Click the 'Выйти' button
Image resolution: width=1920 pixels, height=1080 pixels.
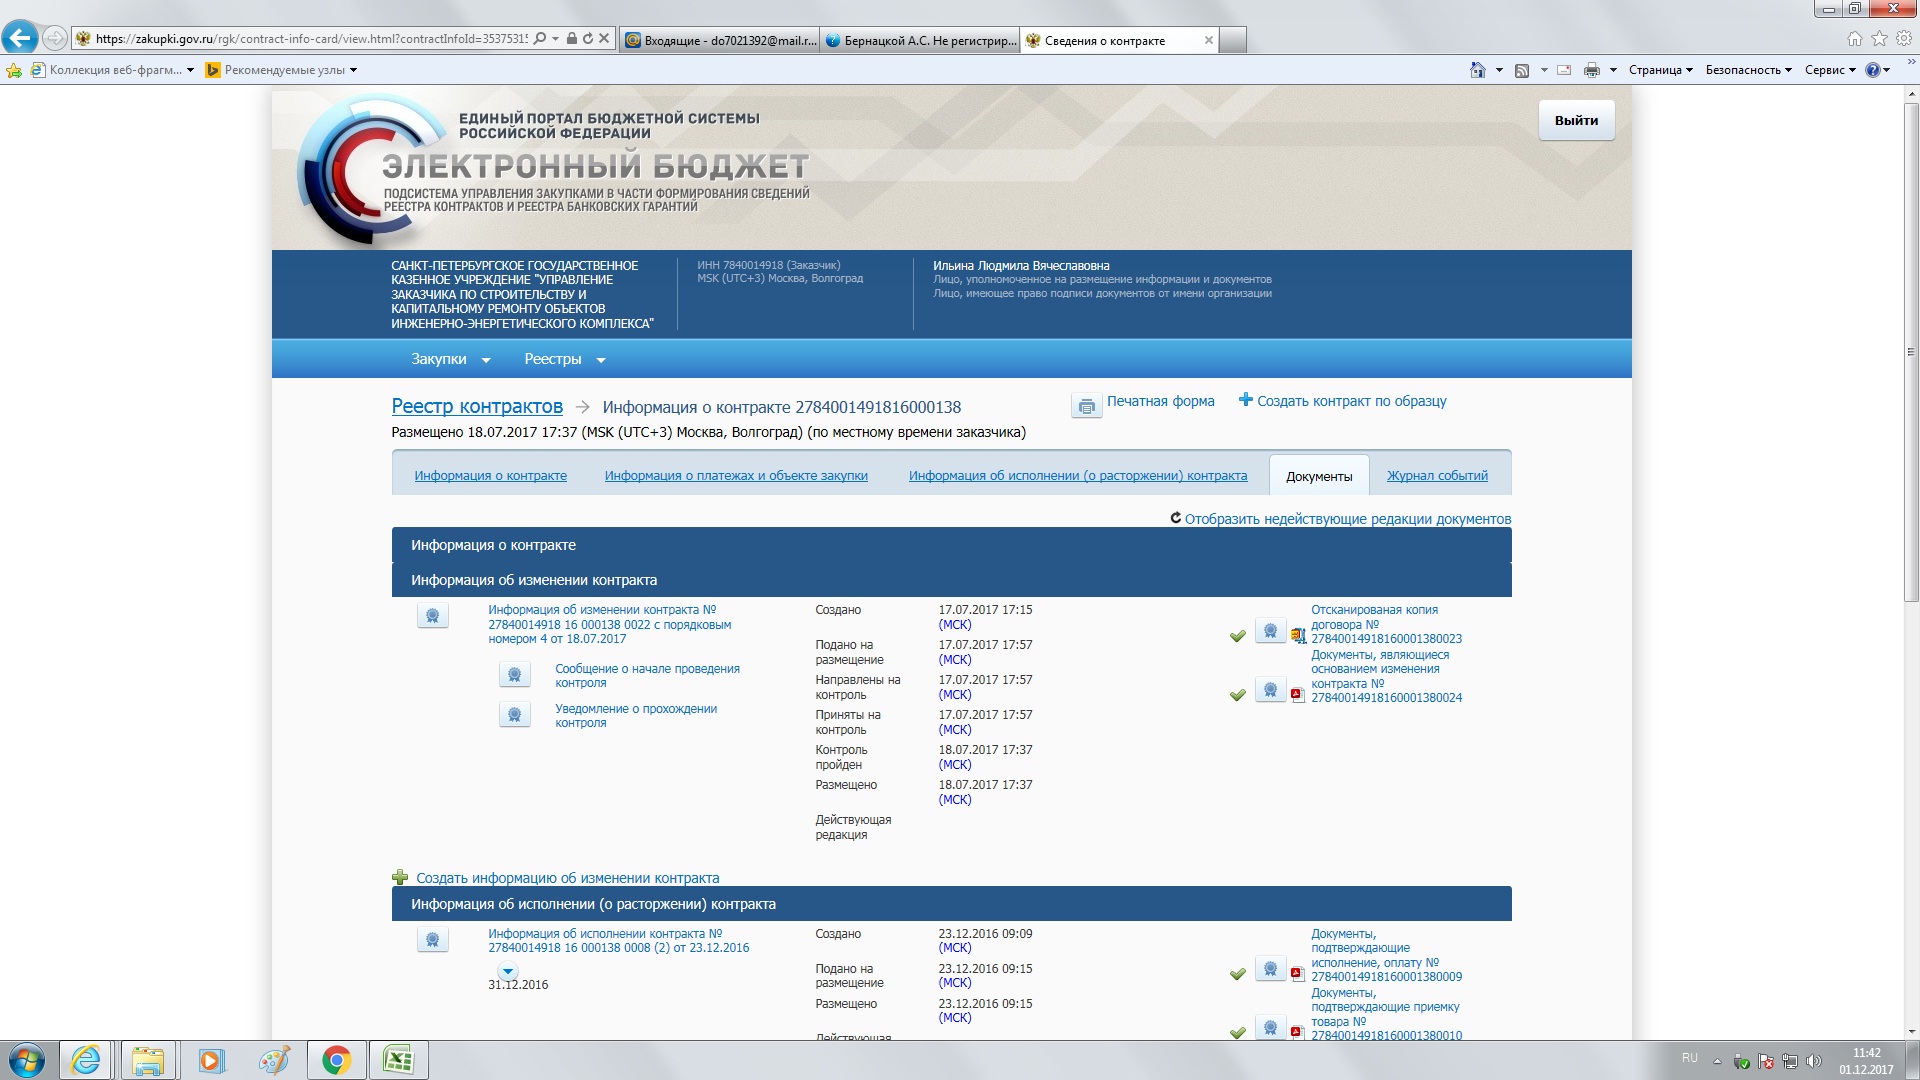coord(1576,120)
